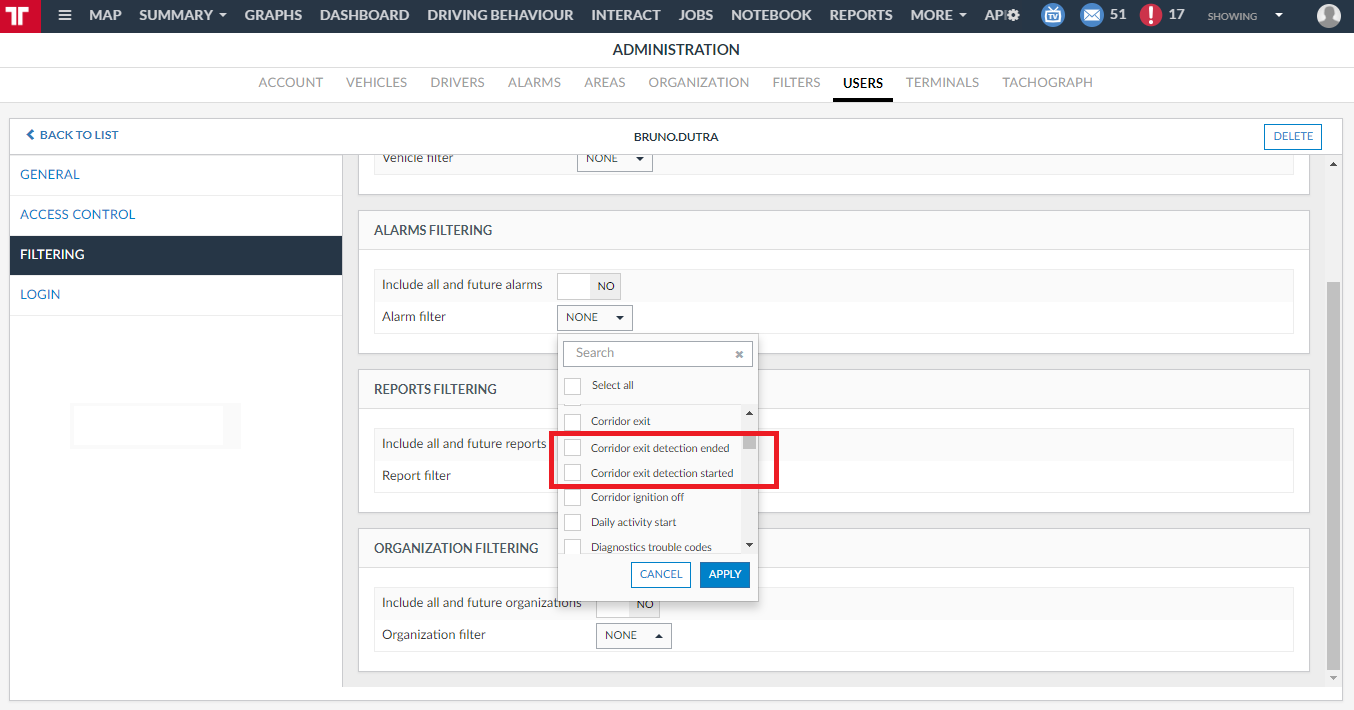1354x710 pixels.
Task: Open the red exclamation alerts icon
Action: (x=1151, y=15)
